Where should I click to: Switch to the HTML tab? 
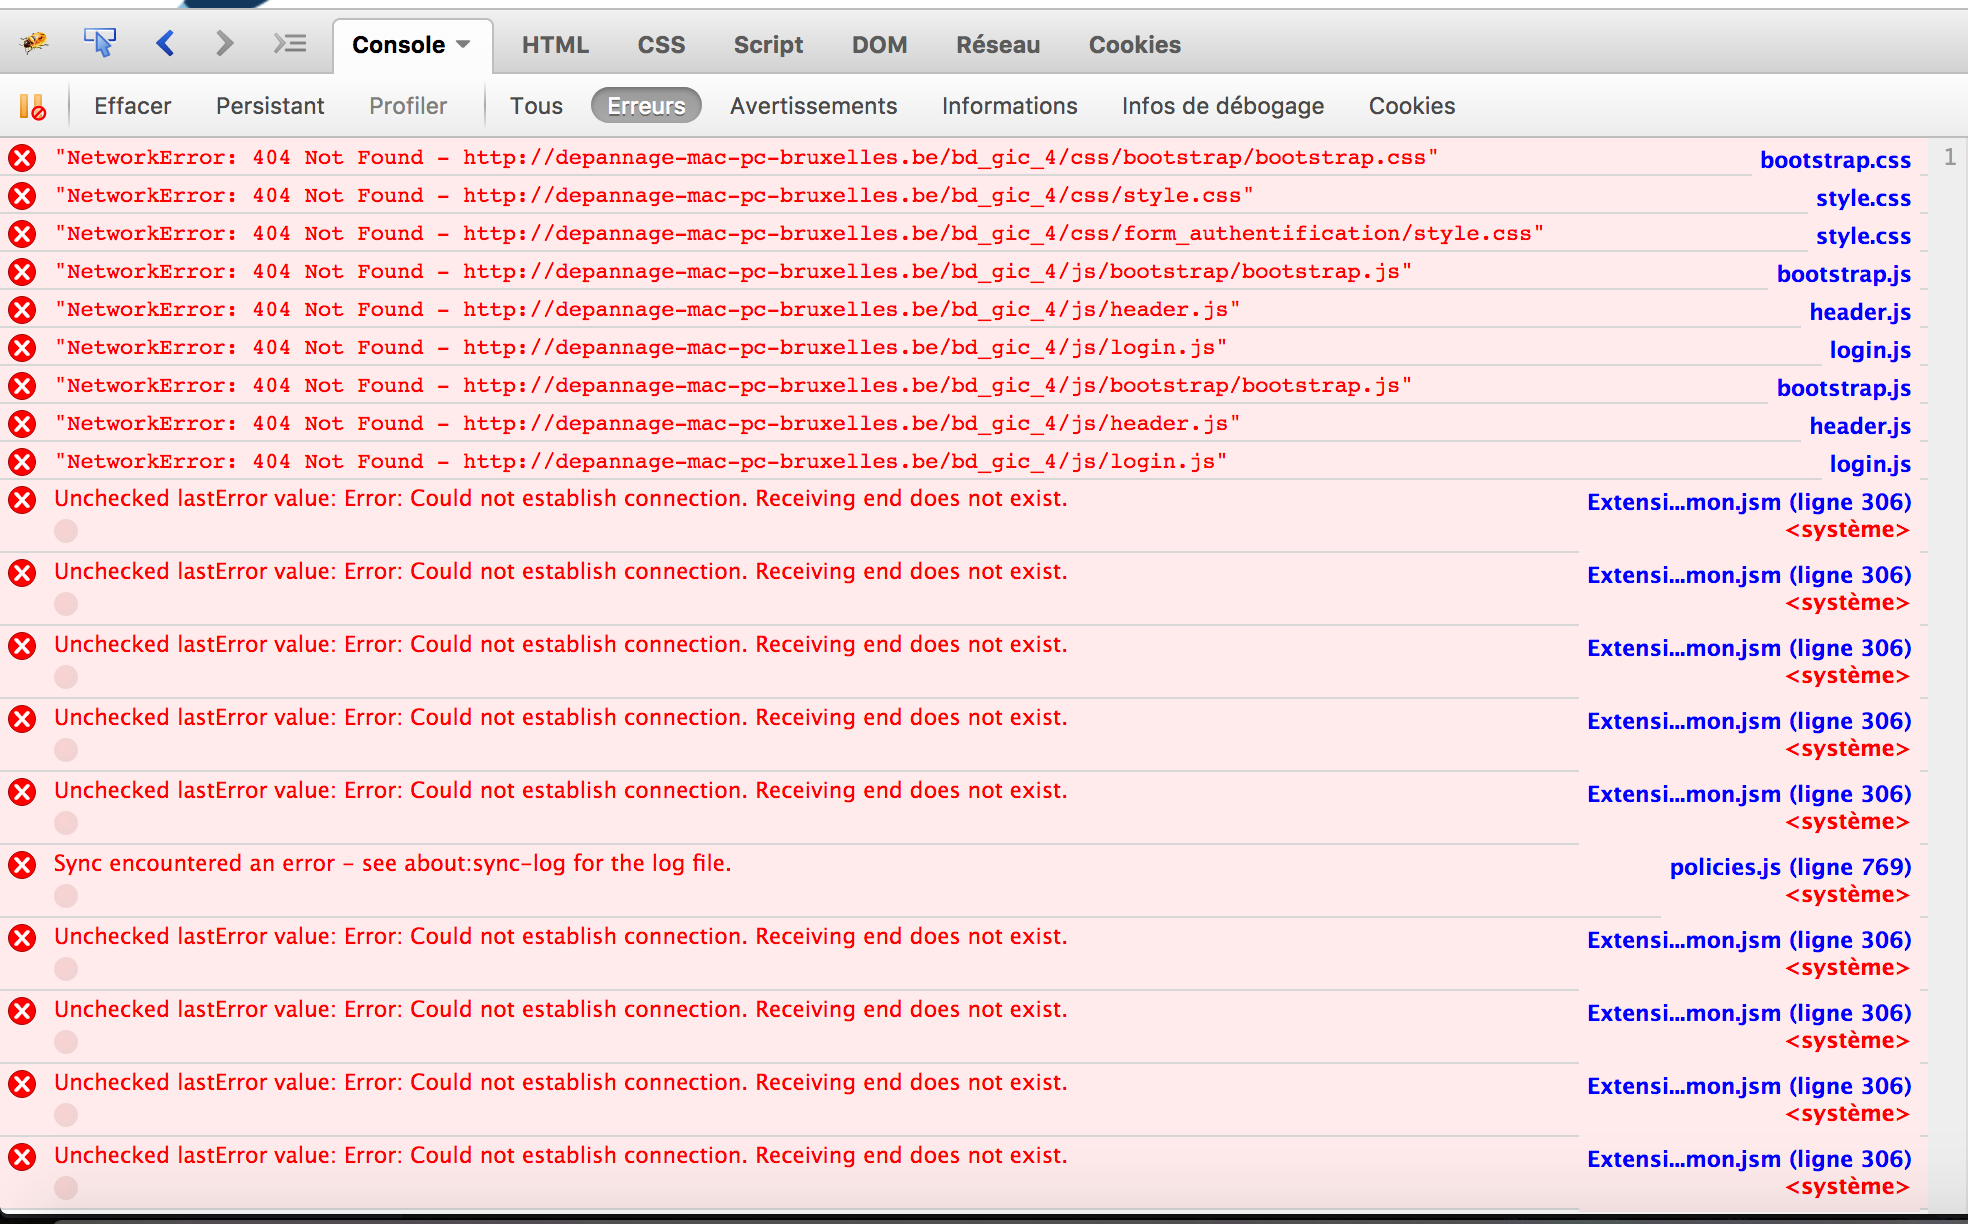click(x=555, y=45)
